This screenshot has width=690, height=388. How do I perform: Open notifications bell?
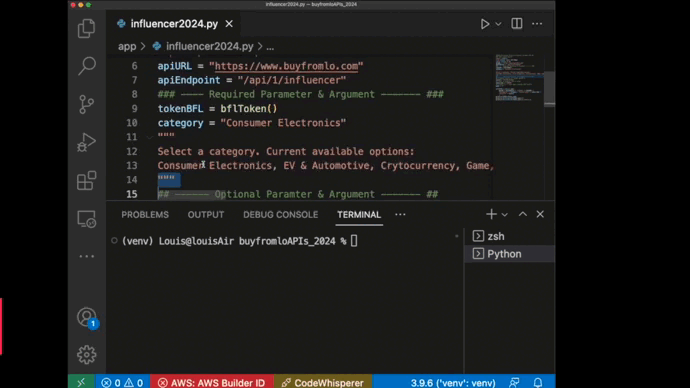coord(538,382)
